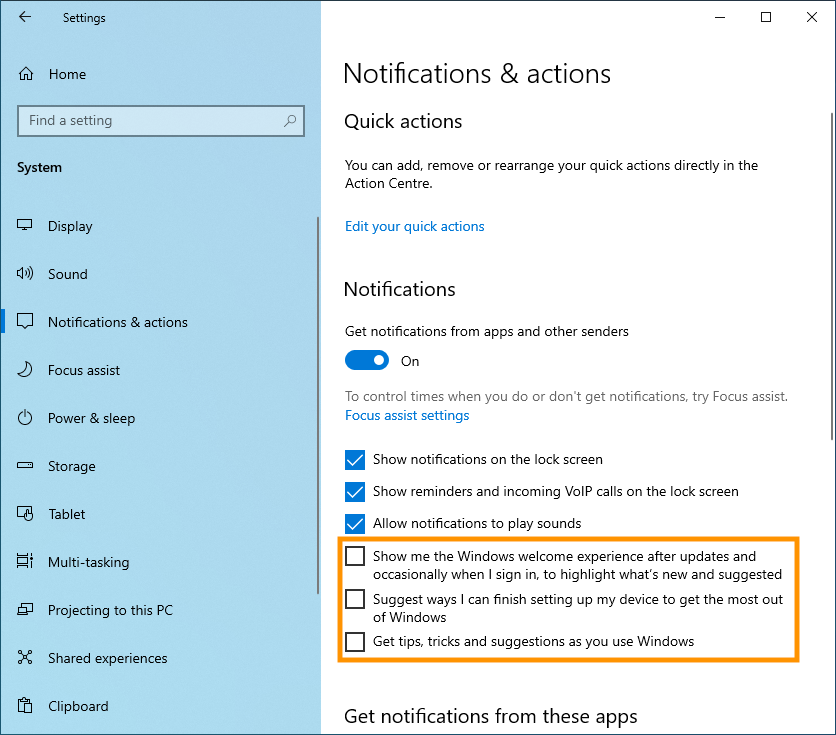Select Clipboard from the sidebar
Screen dimensions: 836x735
75,706
